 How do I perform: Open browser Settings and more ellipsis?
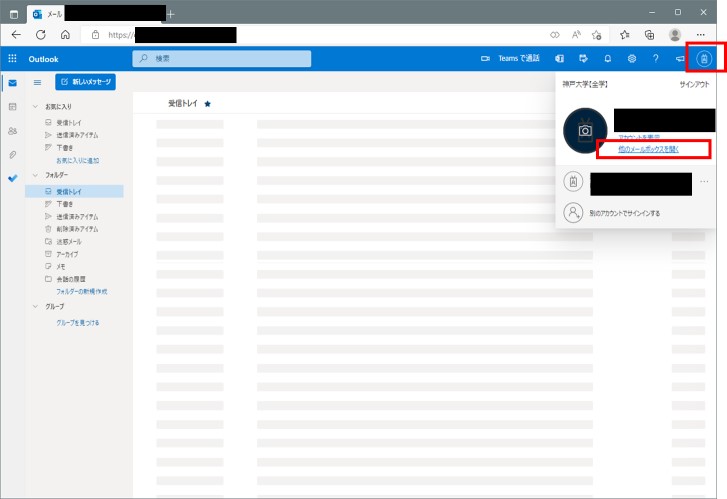pyautogui.click(x=701, y=35)
